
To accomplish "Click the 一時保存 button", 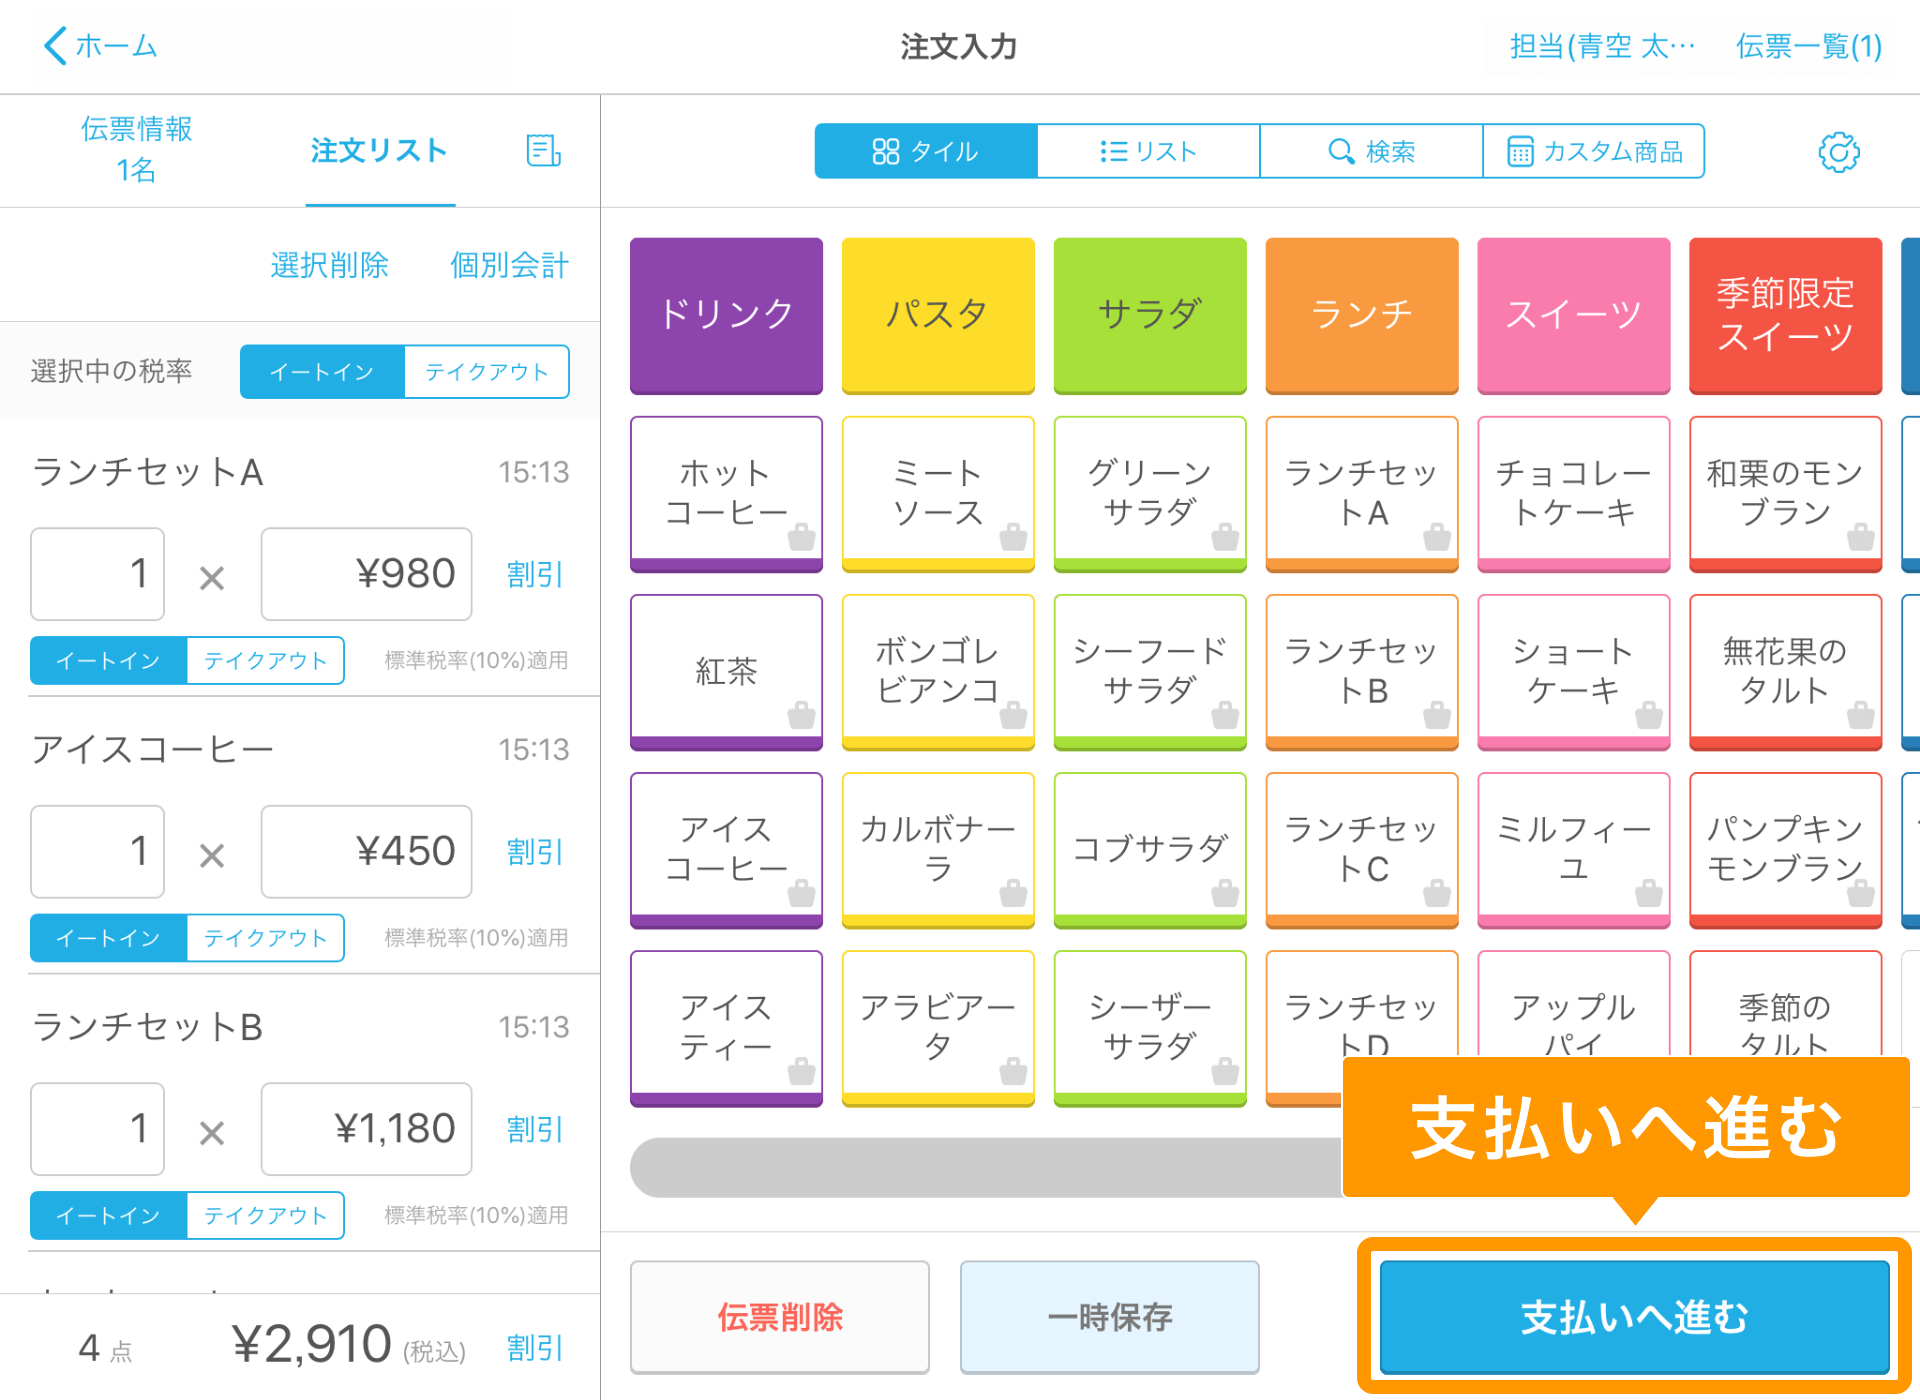I will (1110, 1317).
